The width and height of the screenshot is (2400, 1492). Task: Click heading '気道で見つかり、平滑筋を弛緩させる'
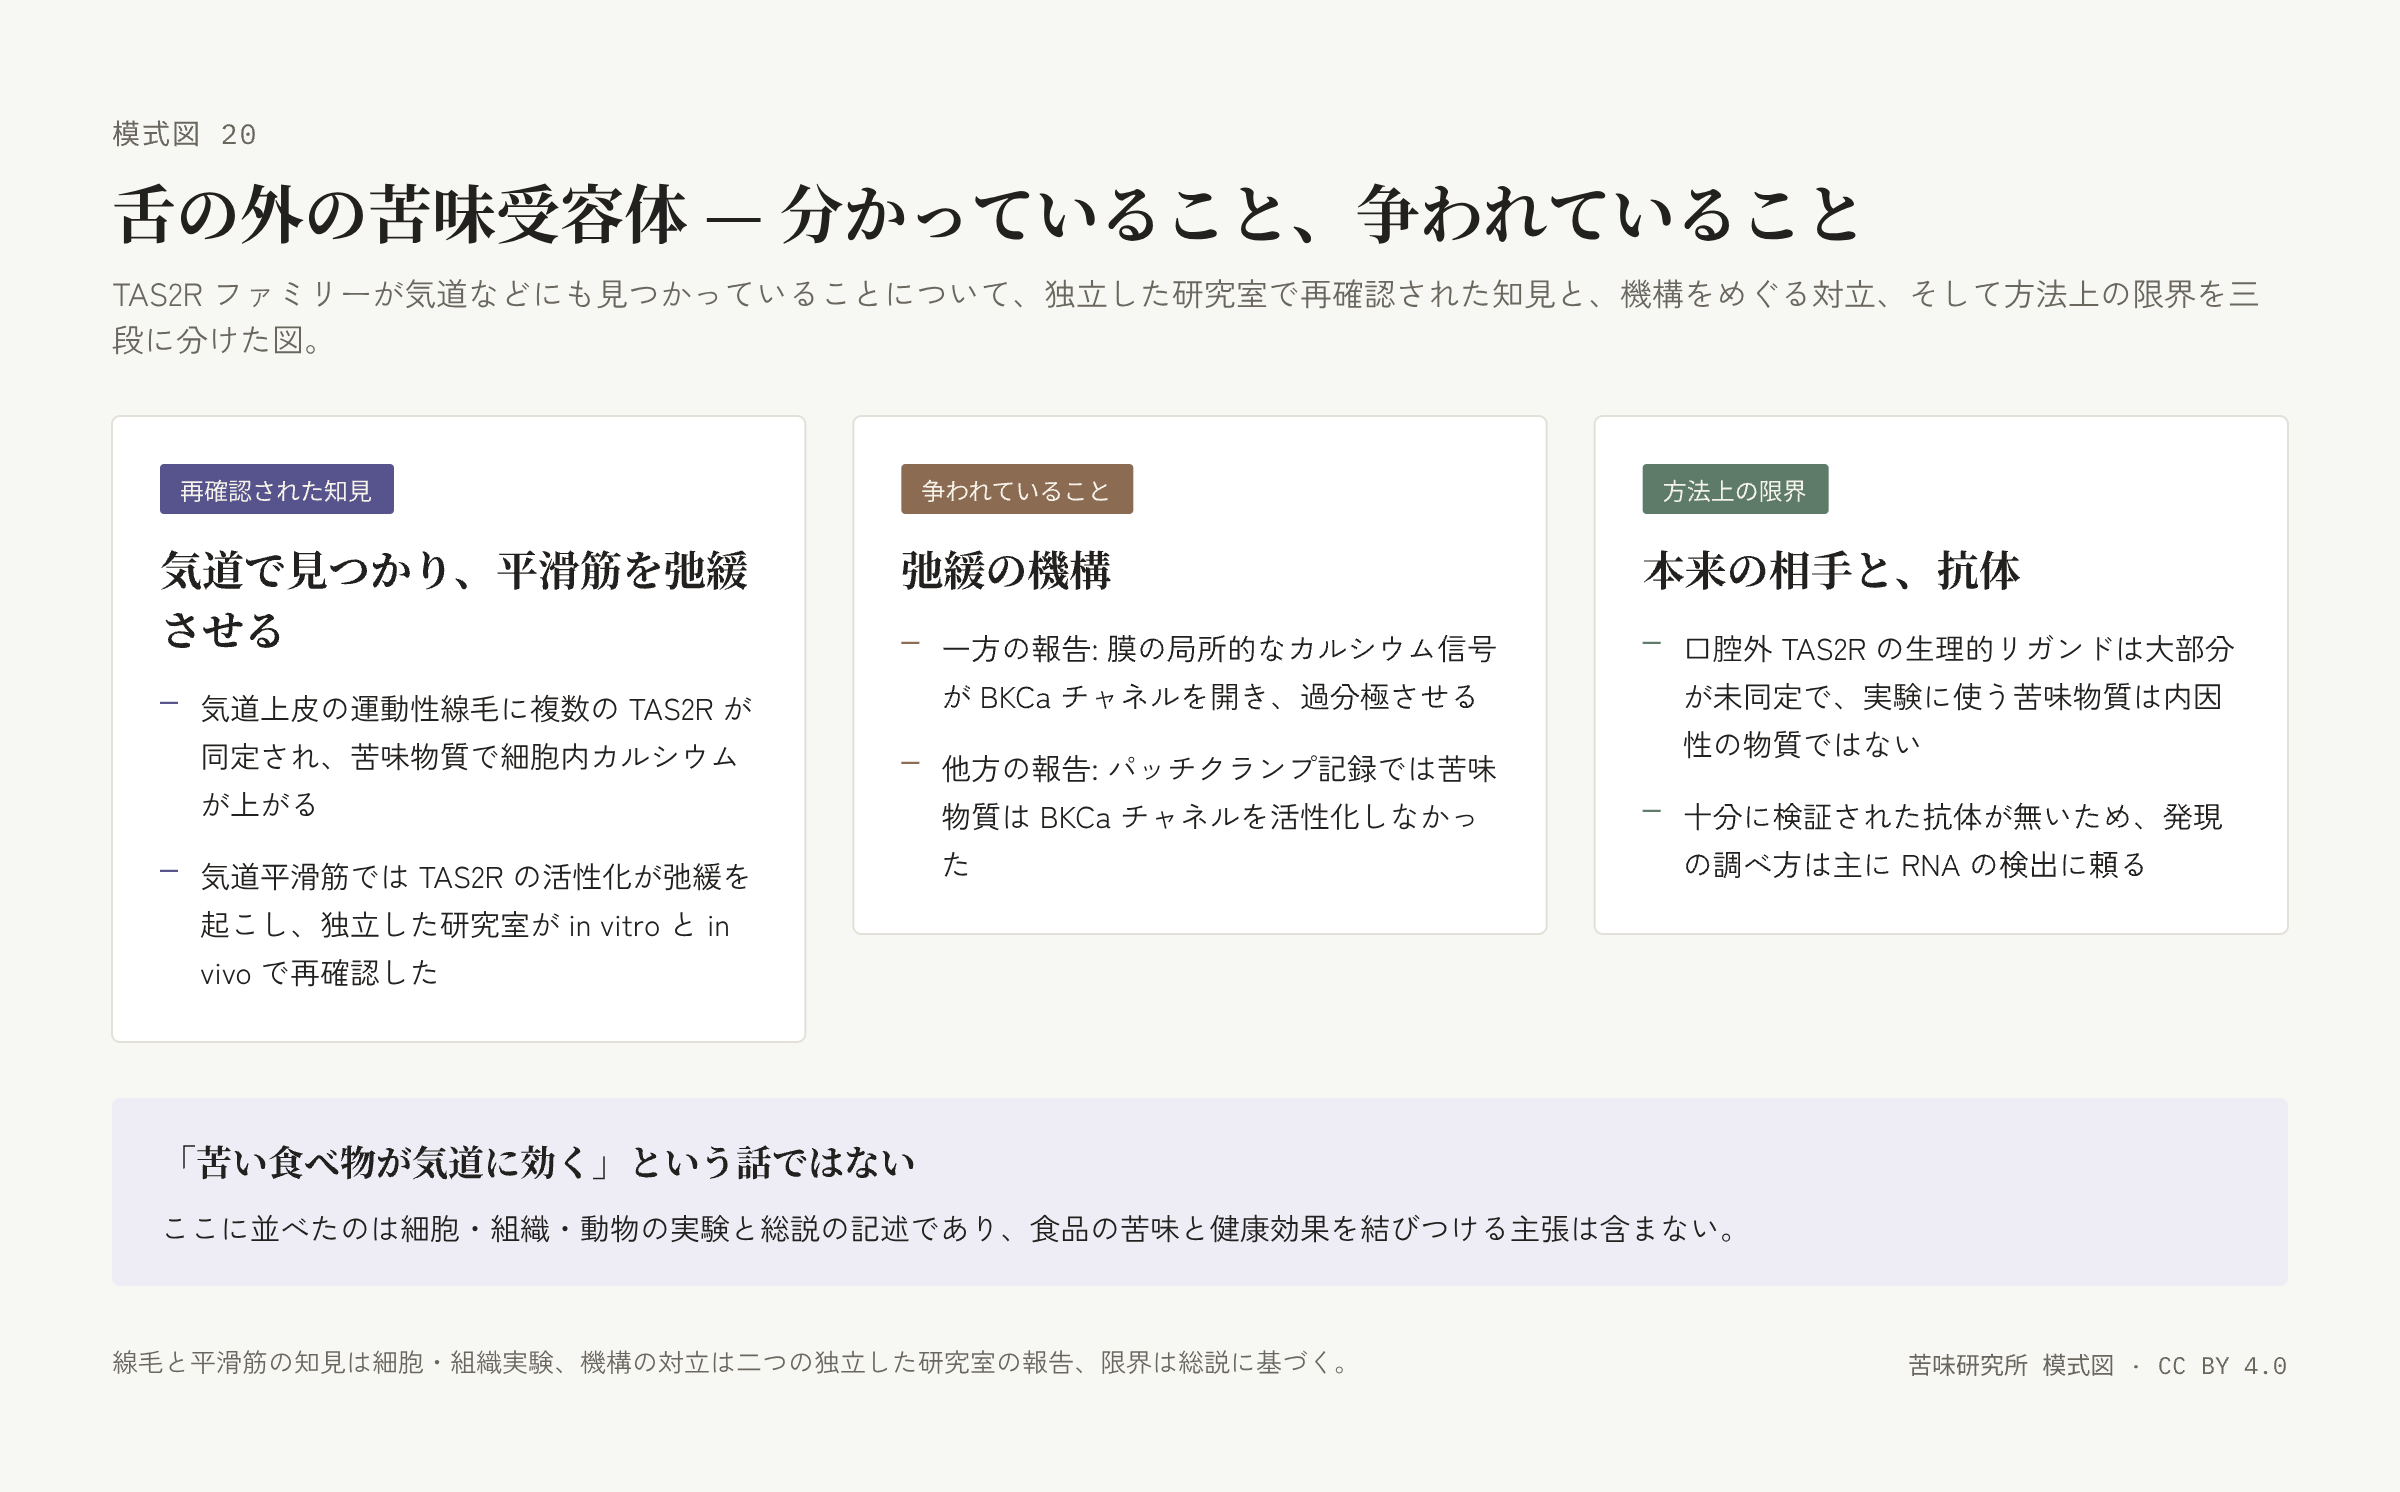pyautogui.click(x=455, y=600)
